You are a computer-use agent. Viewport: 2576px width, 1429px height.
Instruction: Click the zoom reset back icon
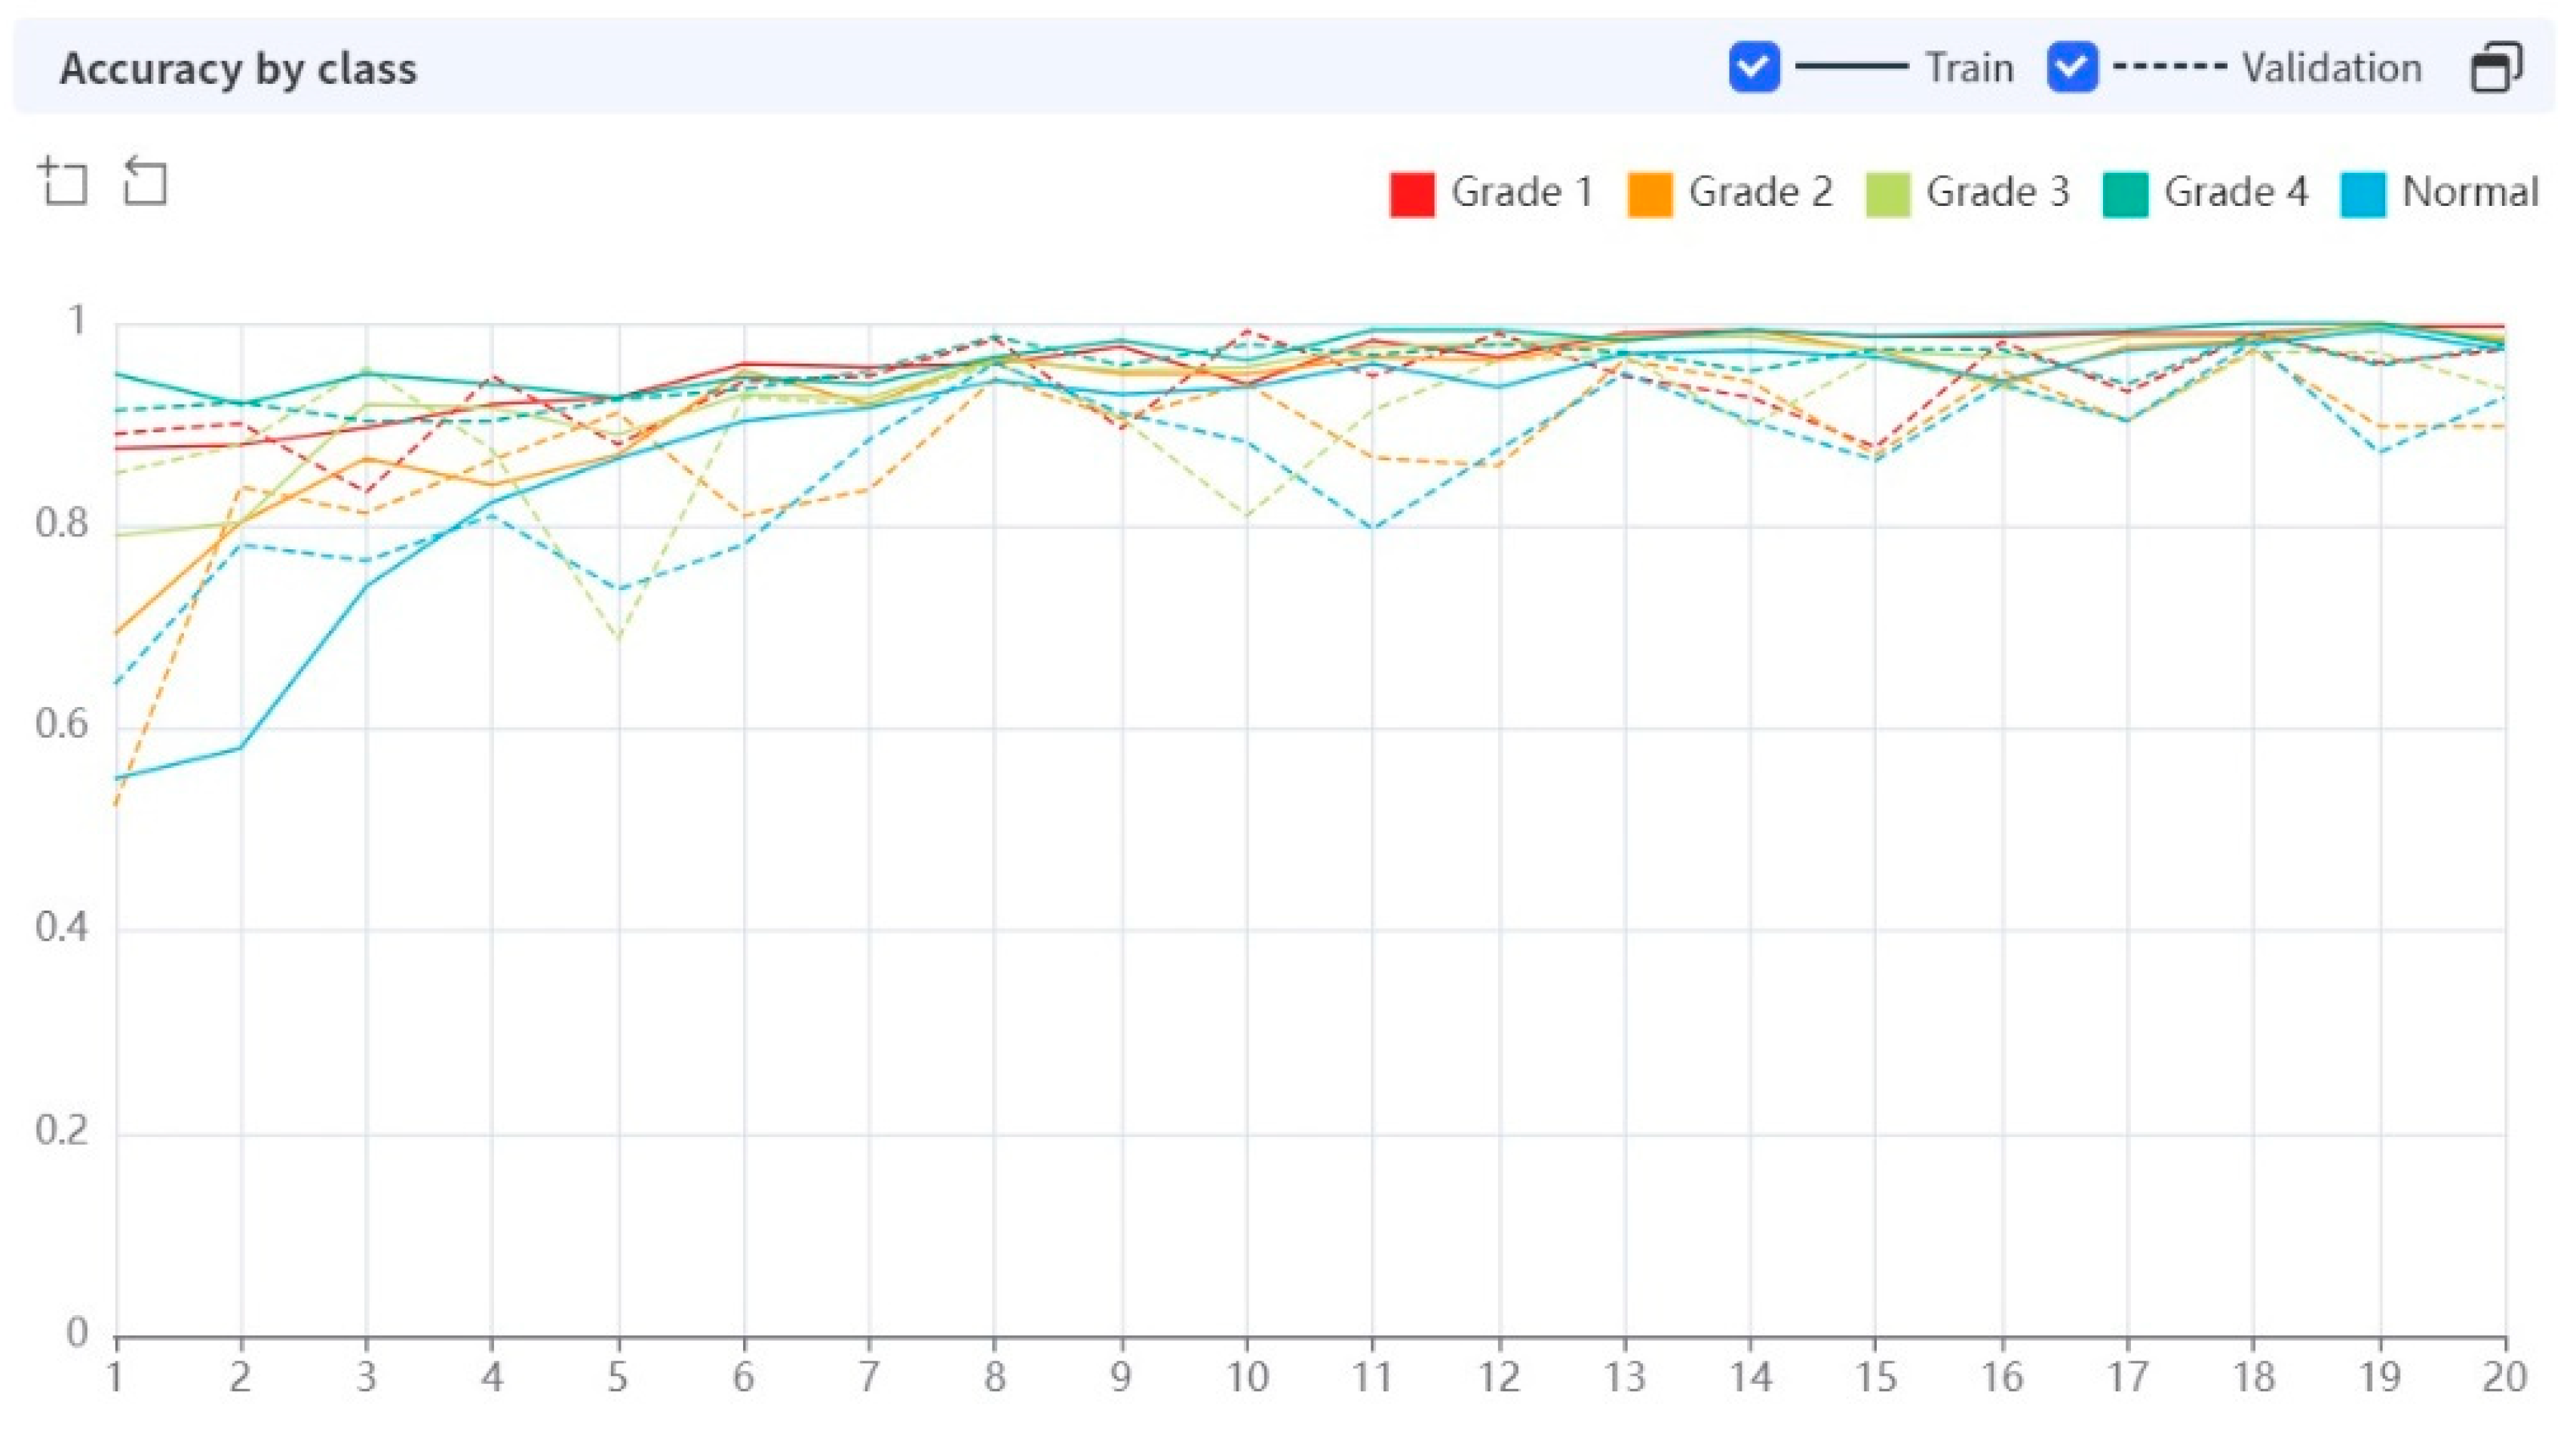[145, 182]
